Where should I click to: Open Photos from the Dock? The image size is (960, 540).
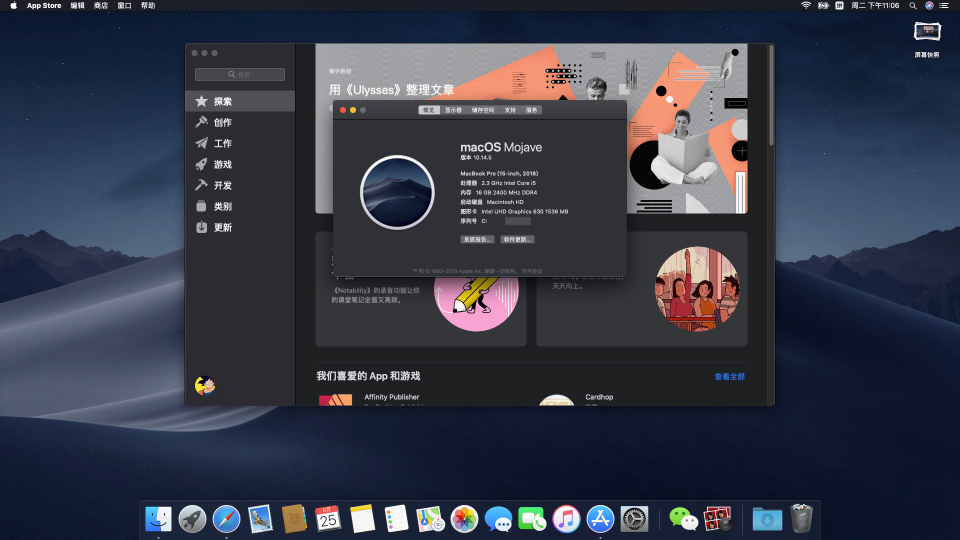[464, 519]
